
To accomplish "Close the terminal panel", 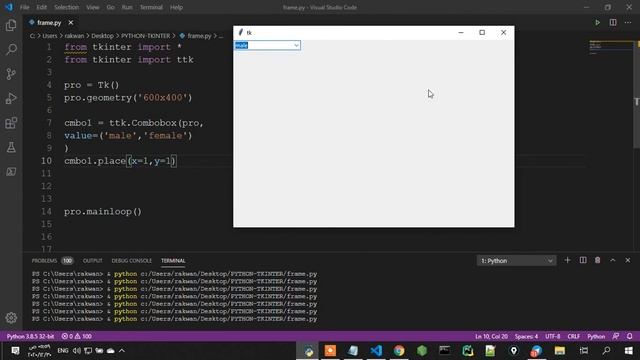I will [x=628, y=260].
